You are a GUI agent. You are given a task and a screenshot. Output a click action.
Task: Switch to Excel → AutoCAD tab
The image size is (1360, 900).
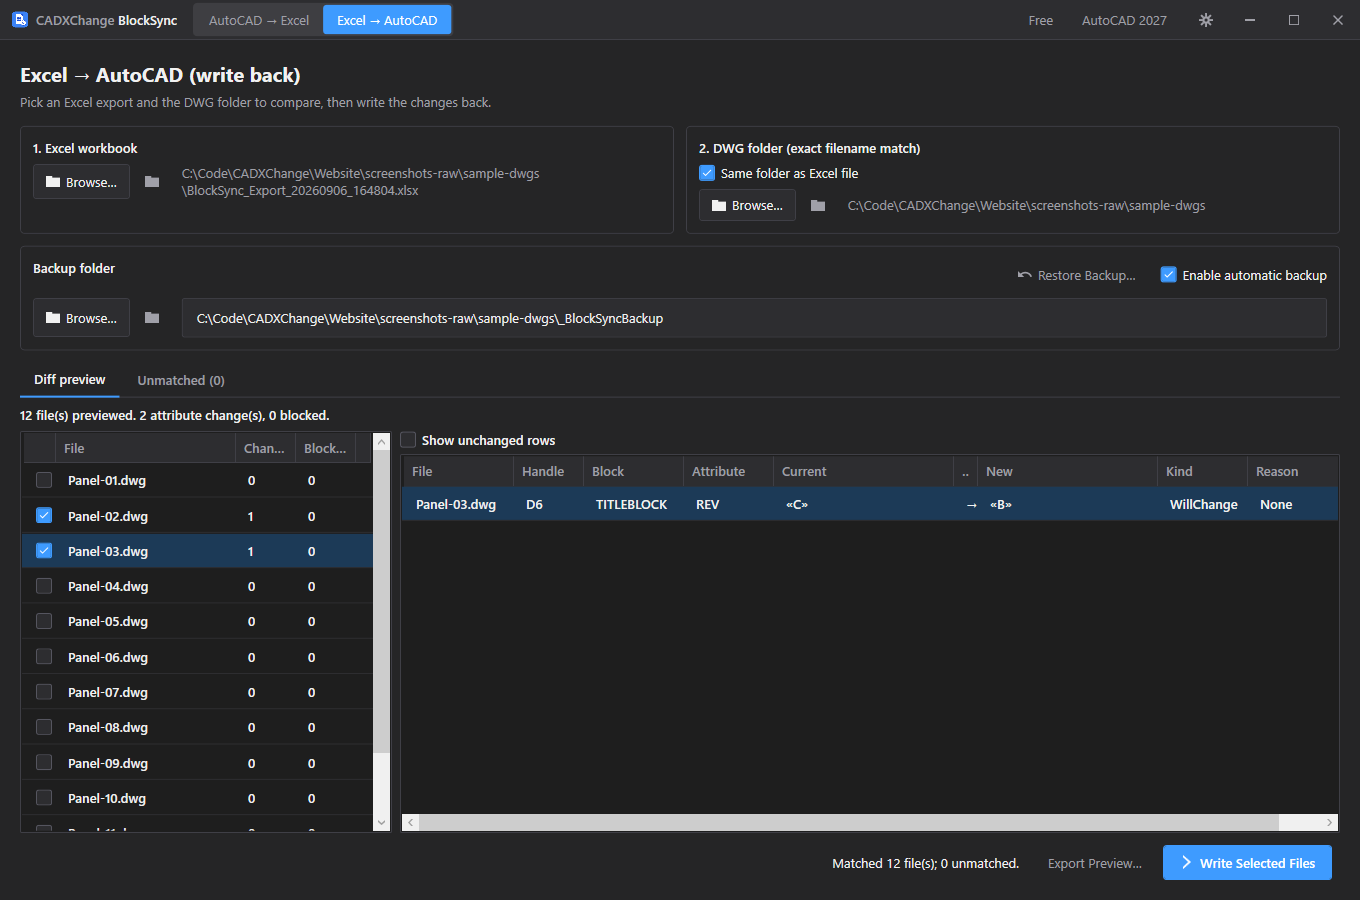click(x=387, y=20)
